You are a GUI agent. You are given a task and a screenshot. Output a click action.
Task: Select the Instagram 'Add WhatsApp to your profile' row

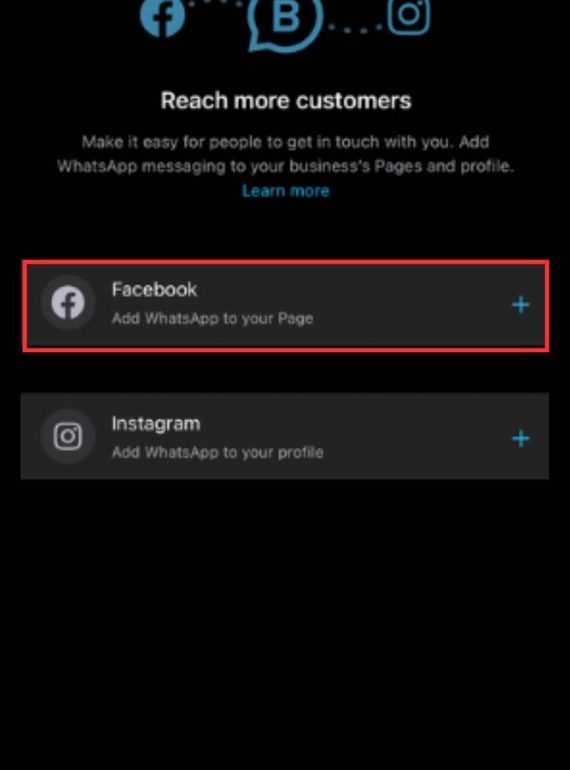coord(285,436)
